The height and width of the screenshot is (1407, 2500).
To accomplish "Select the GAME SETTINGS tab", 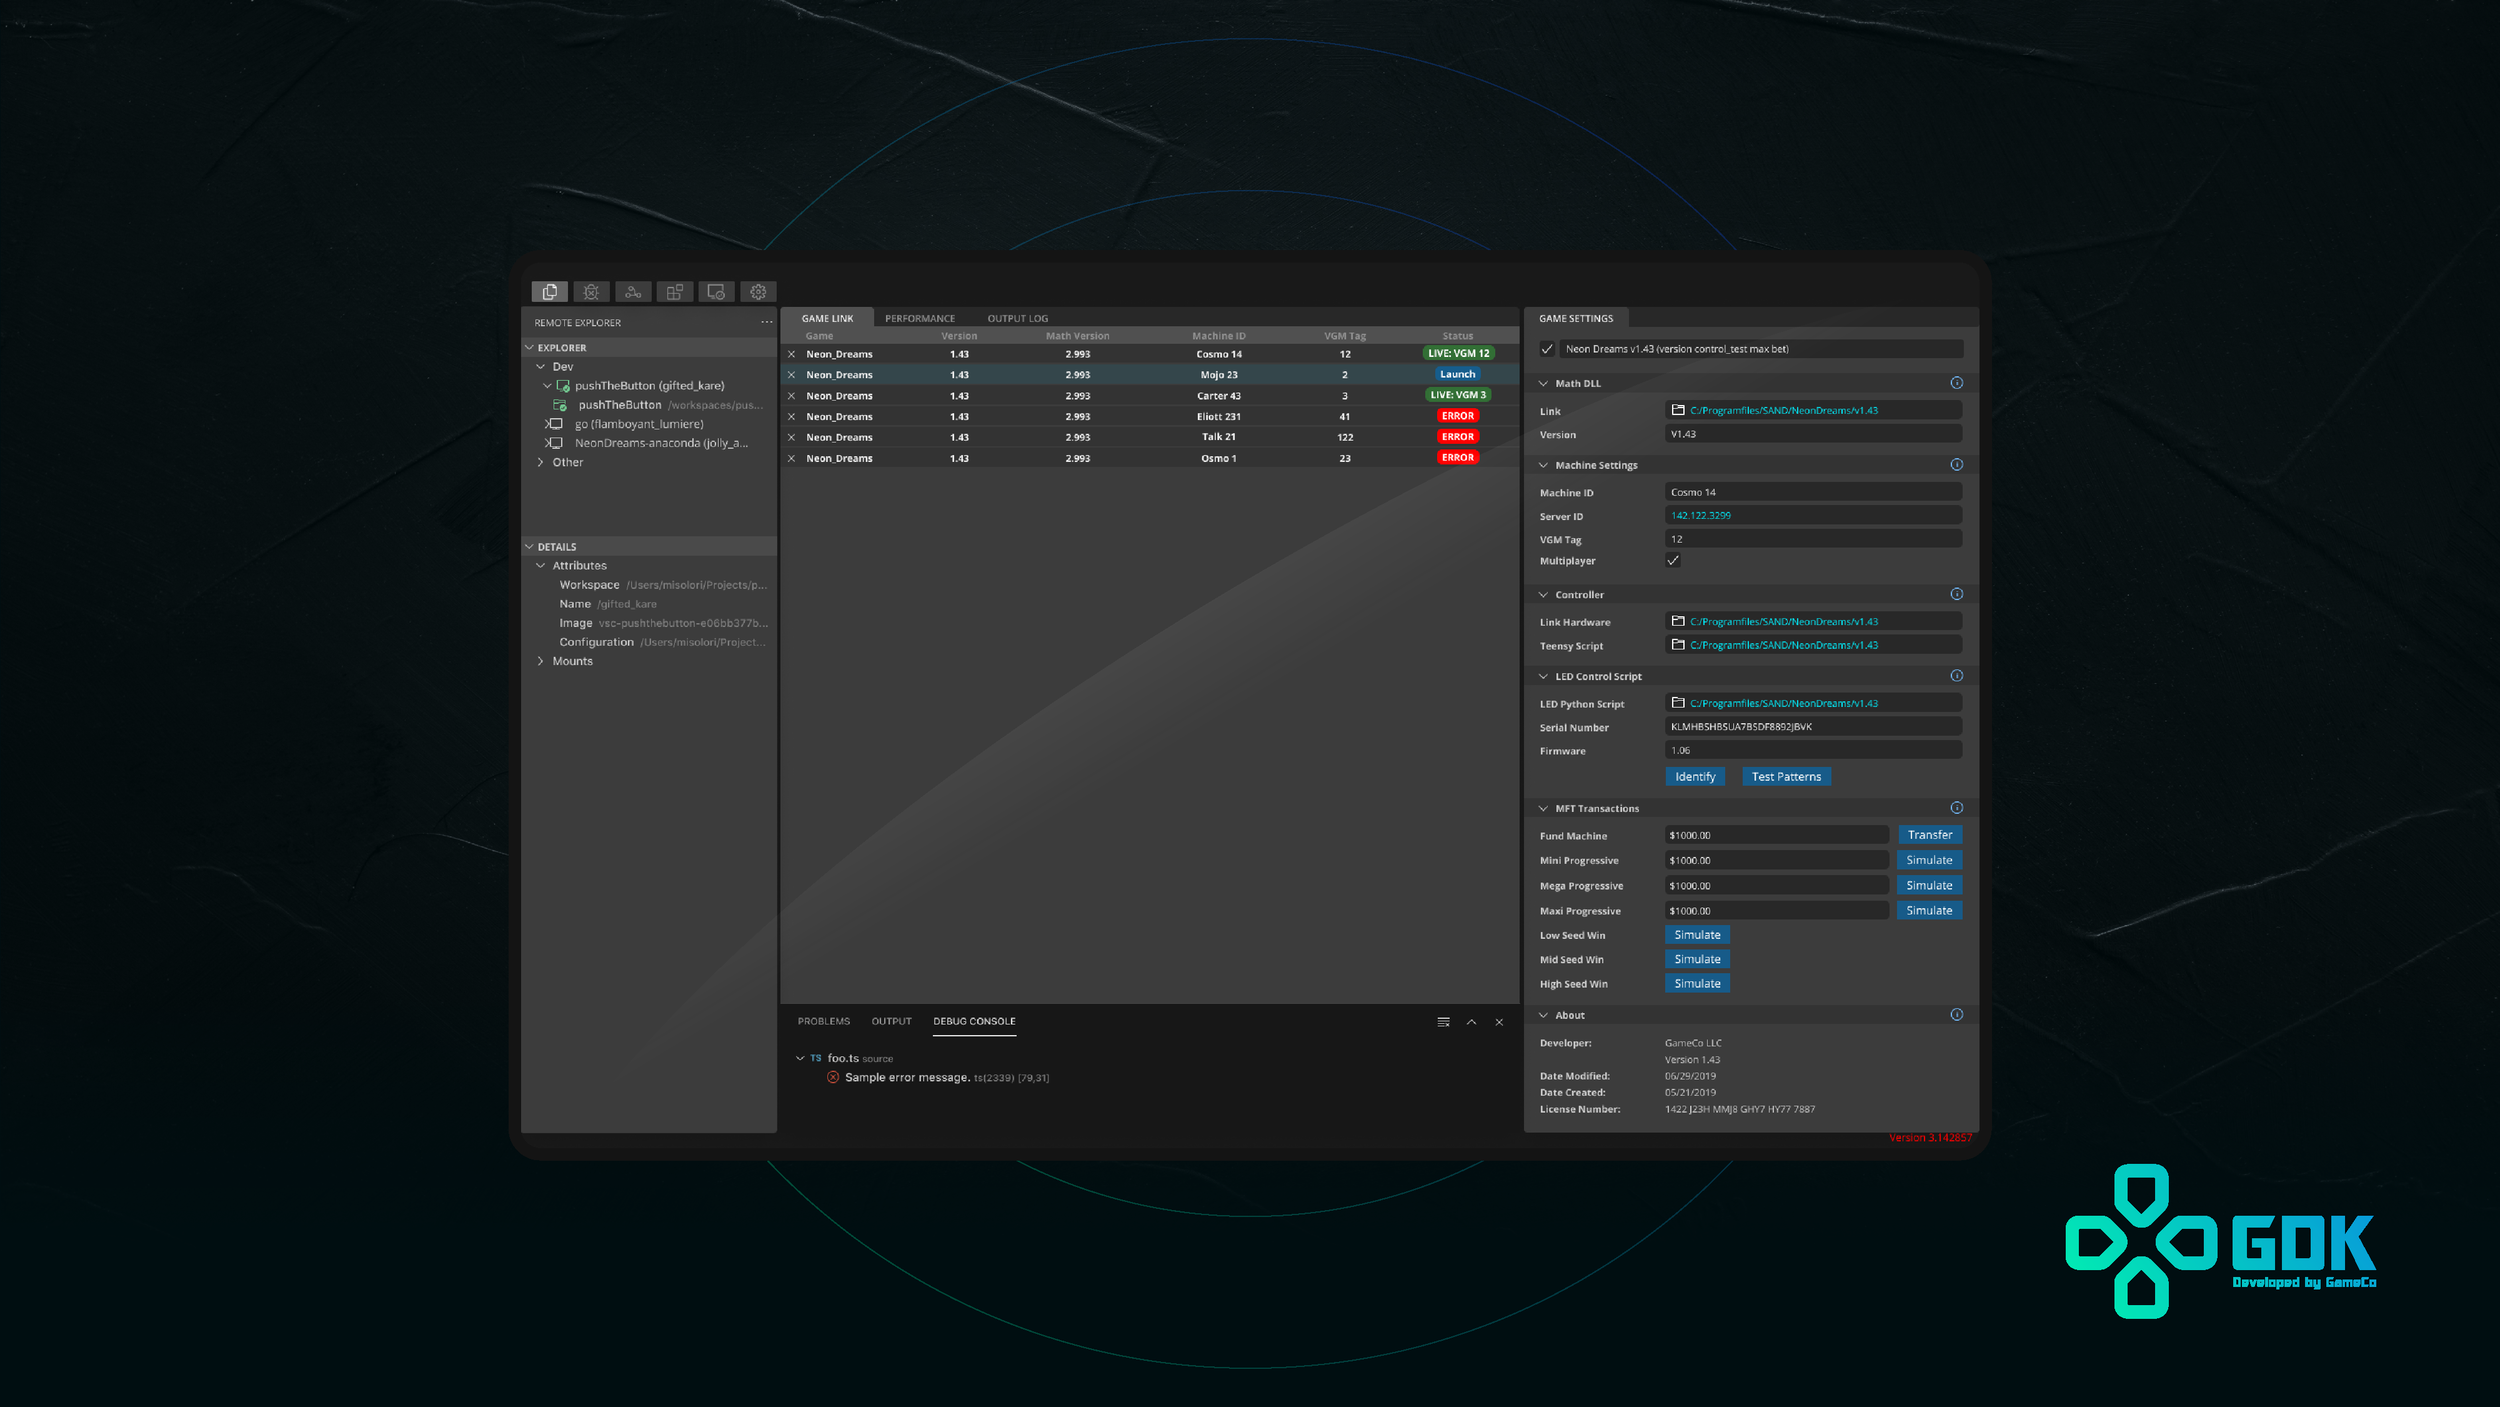I will tap(1576, 318).
